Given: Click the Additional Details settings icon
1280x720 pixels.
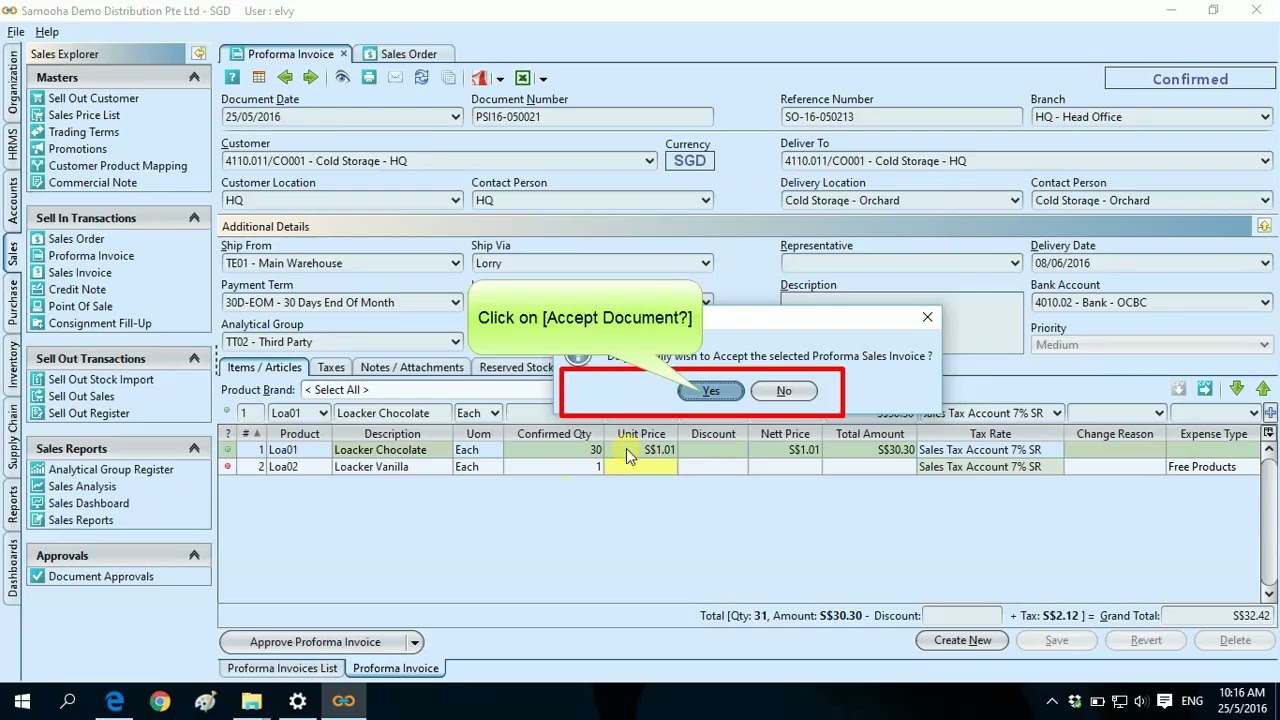Looking at the screenshot, I should [1264, 226].
